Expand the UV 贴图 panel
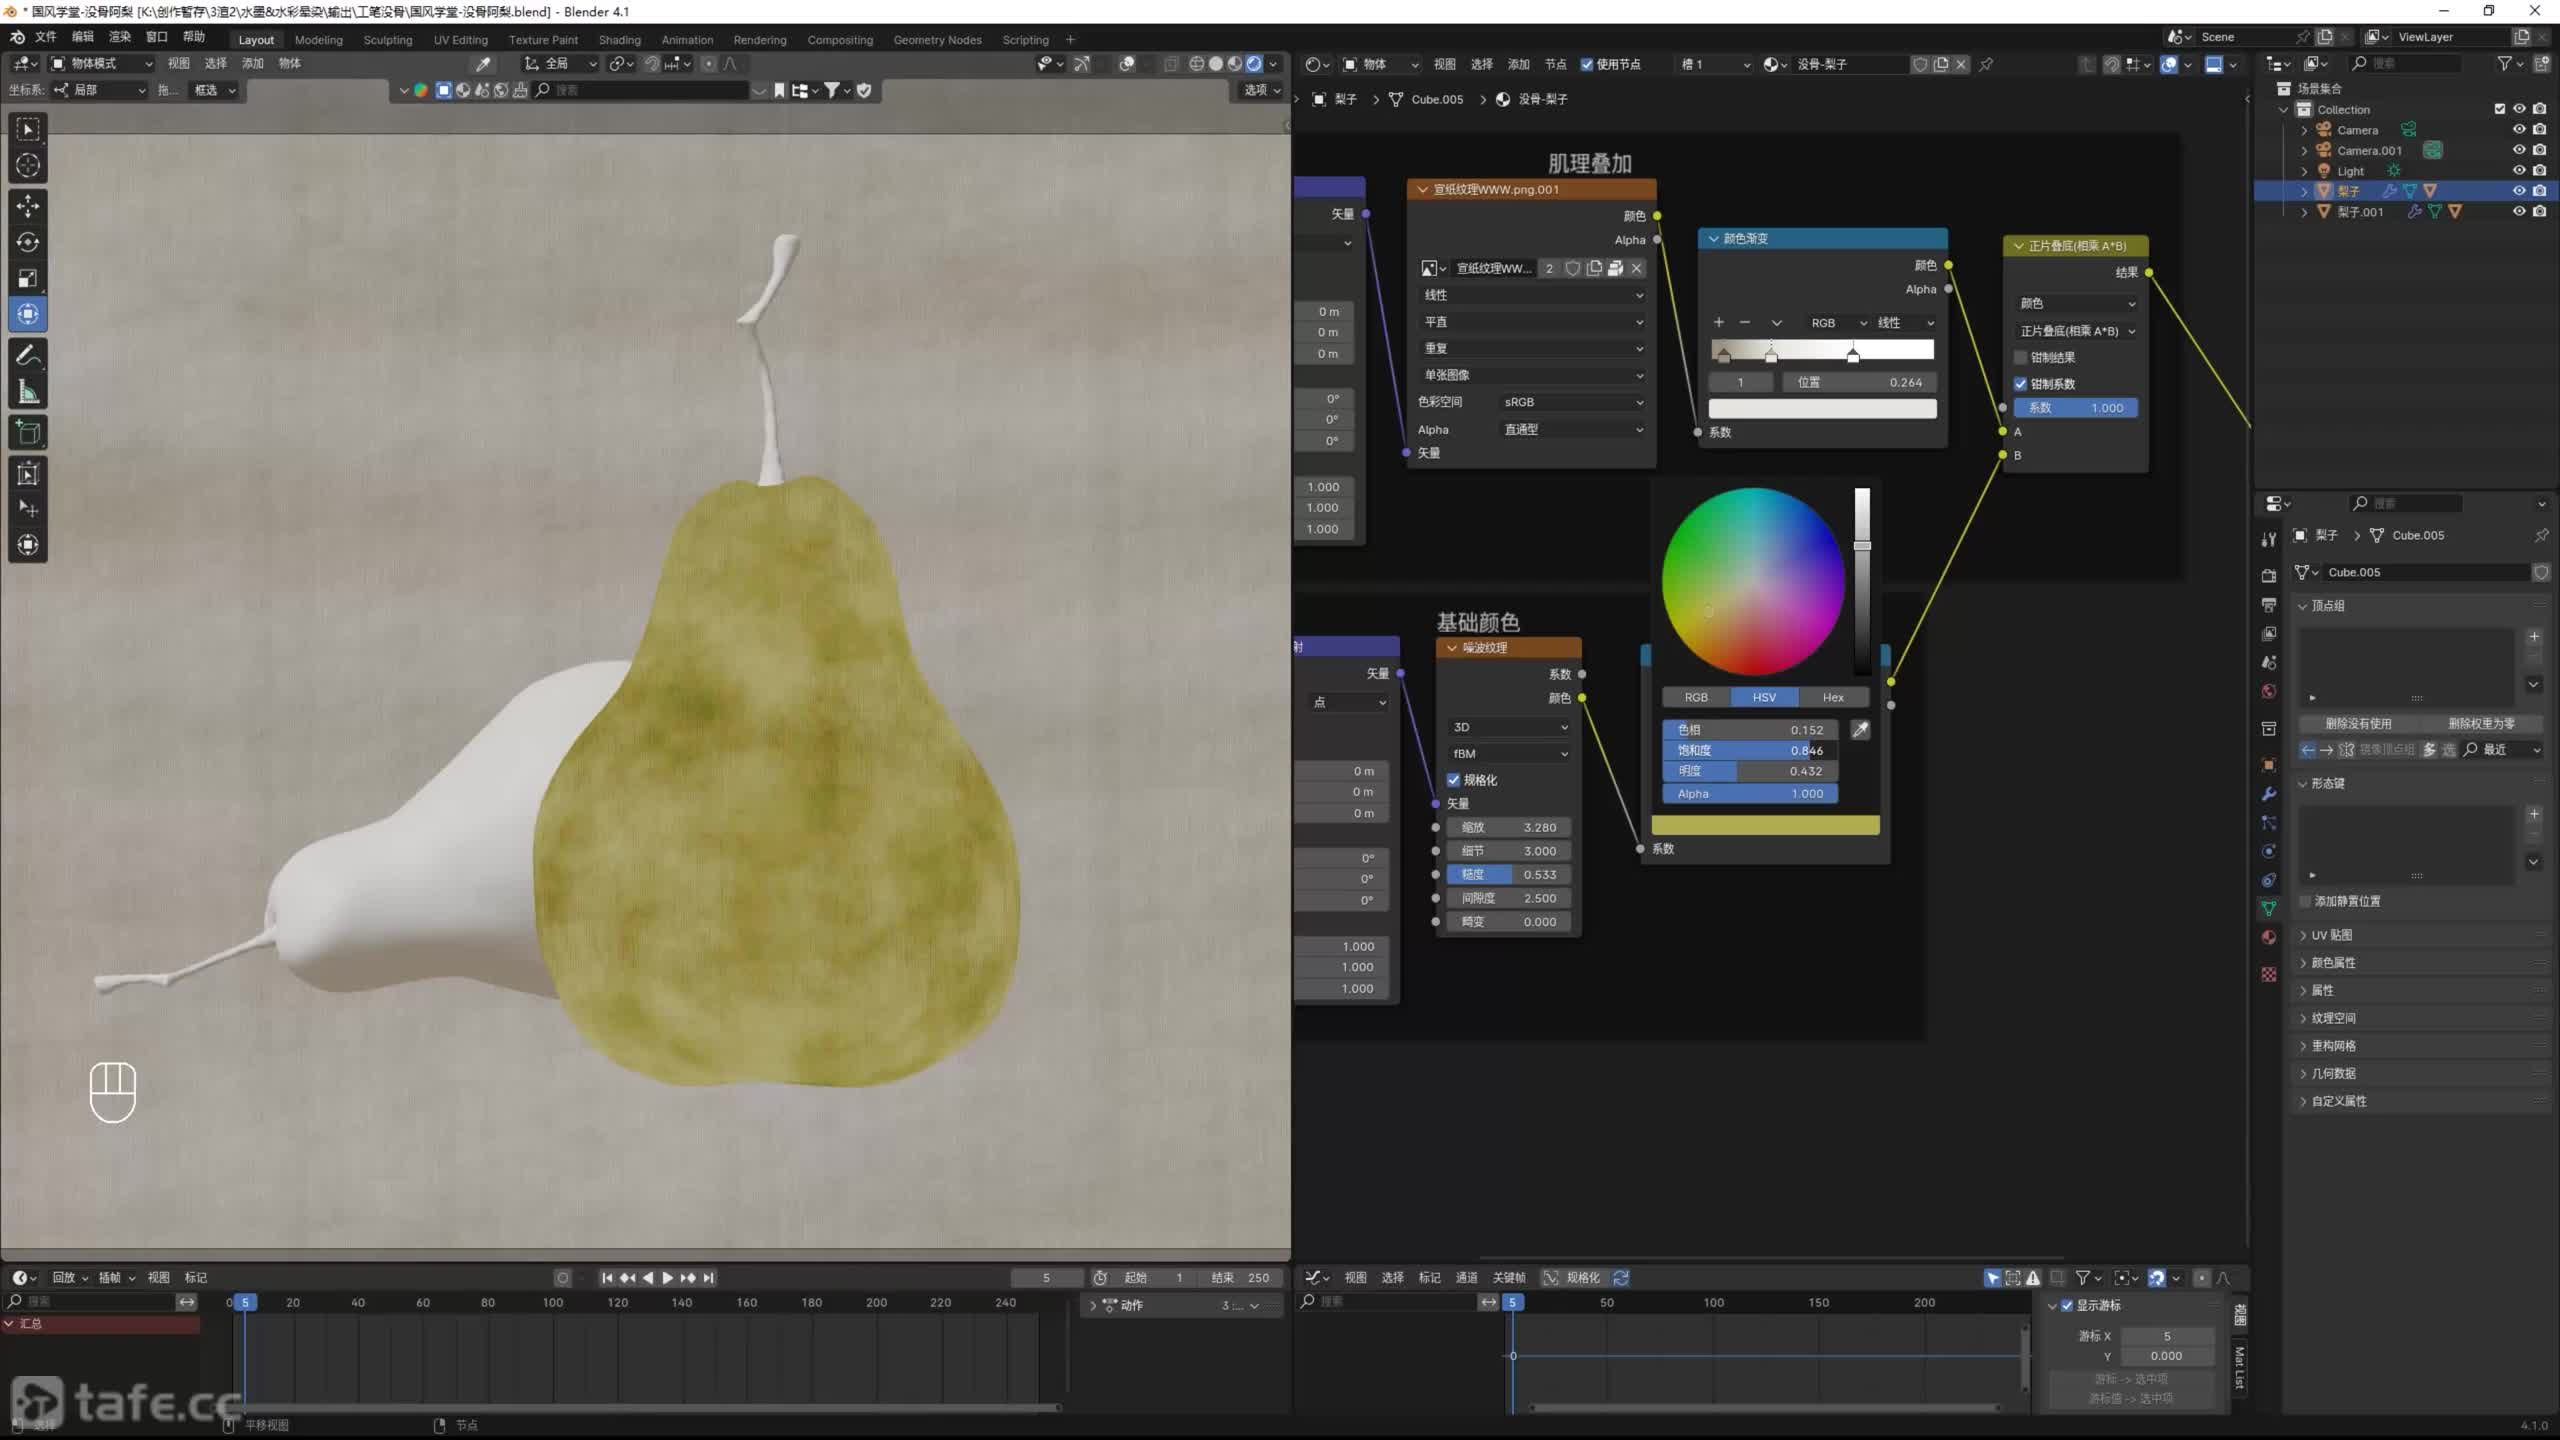The image size is (2560, 1440). (x=2331, y=935)
